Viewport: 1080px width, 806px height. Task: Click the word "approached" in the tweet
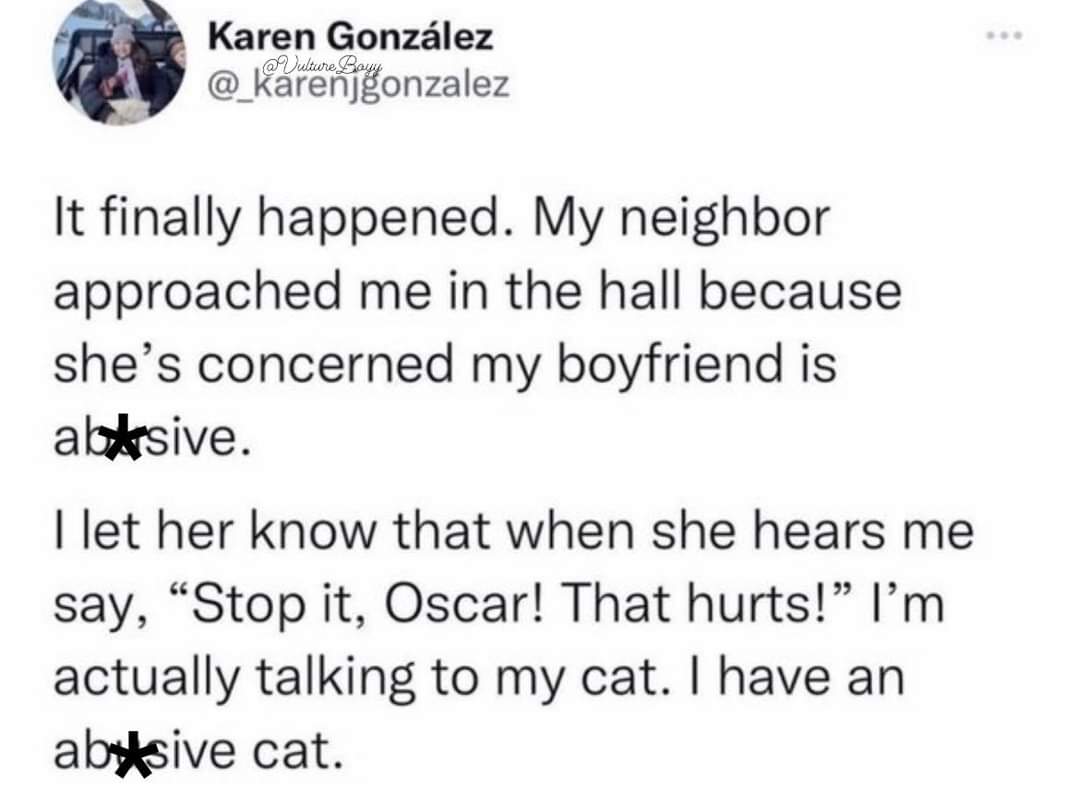point(184,293)
